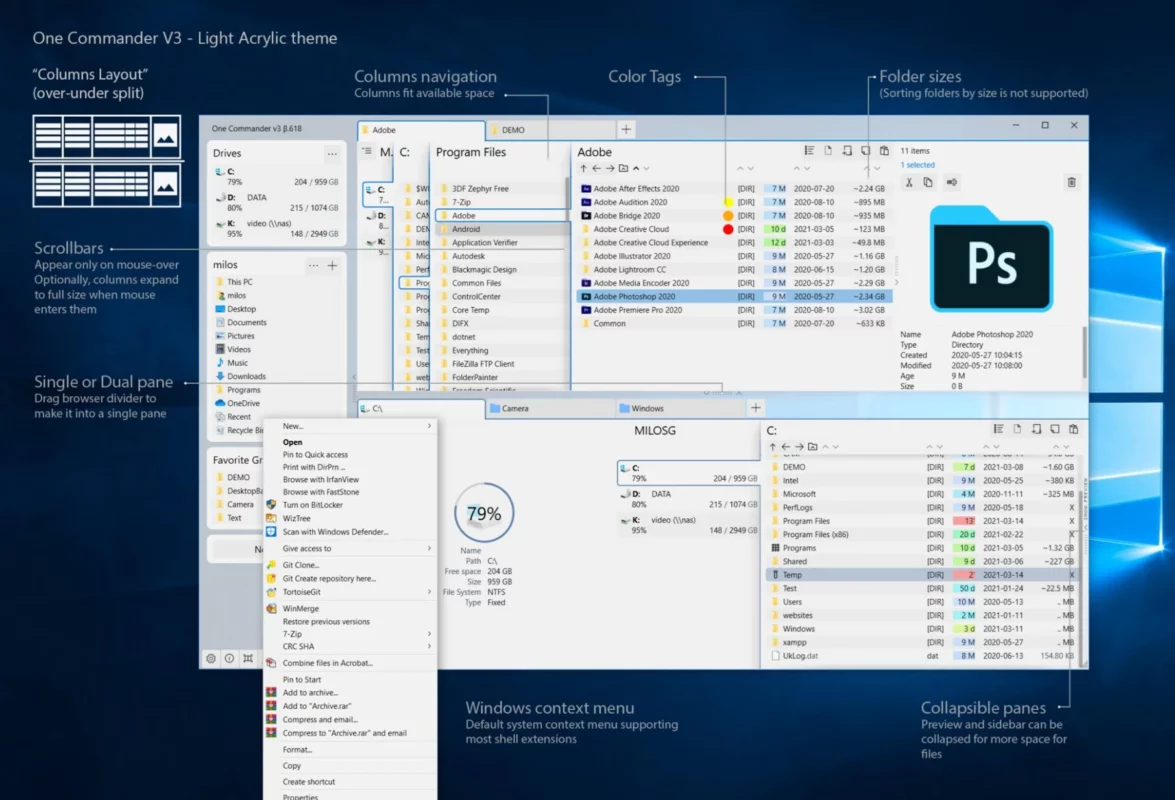The image size is (1175, 800).
Task: Switch to the DEMO tab
Action: pyautogui.click(x=551, y=130)
